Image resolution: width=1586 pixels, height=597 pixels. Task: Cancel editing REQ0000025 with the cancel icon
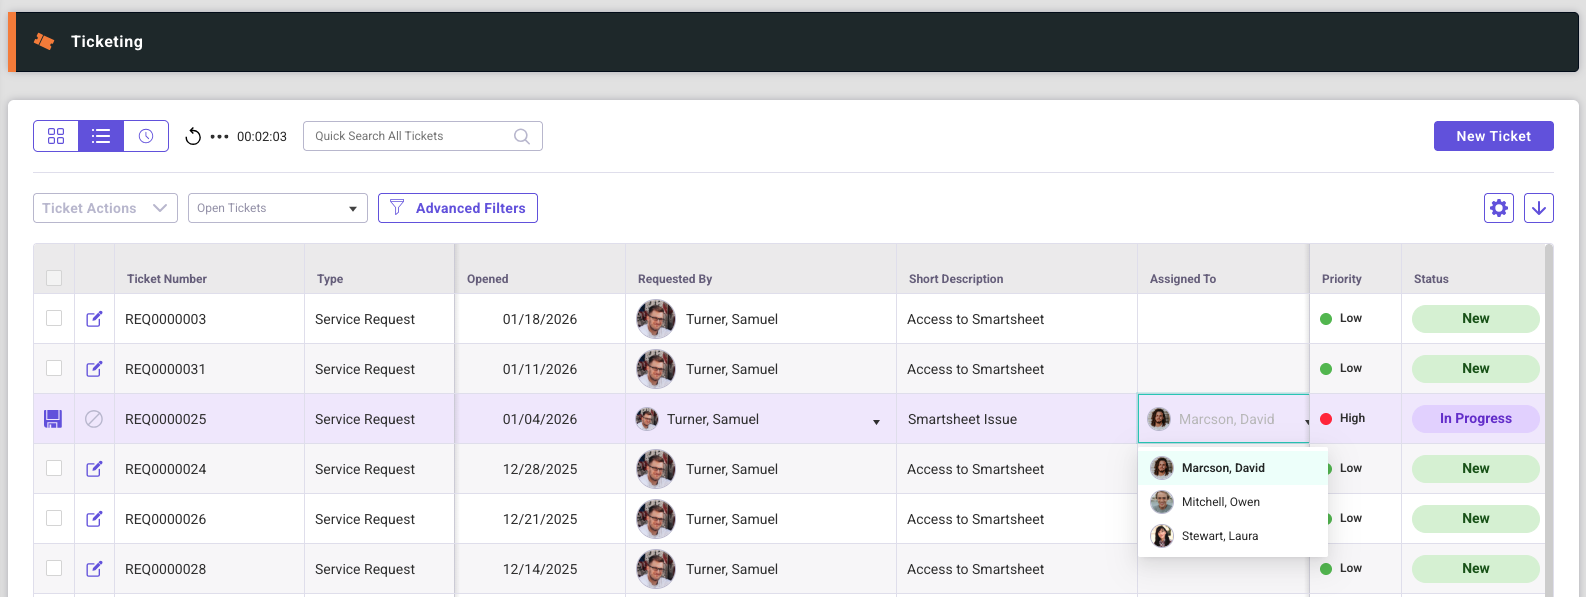click(94, 419)
